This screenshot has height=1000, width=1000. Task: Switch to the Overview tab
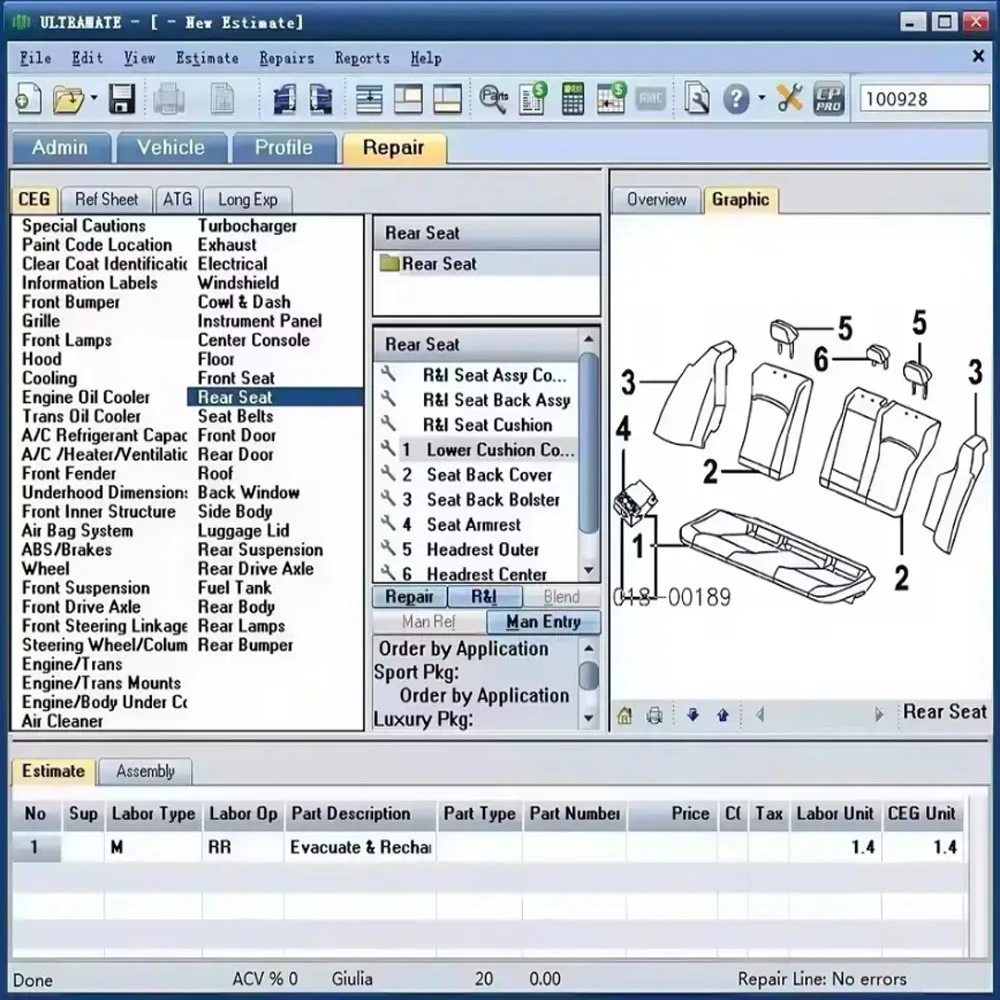pos(656,200)
